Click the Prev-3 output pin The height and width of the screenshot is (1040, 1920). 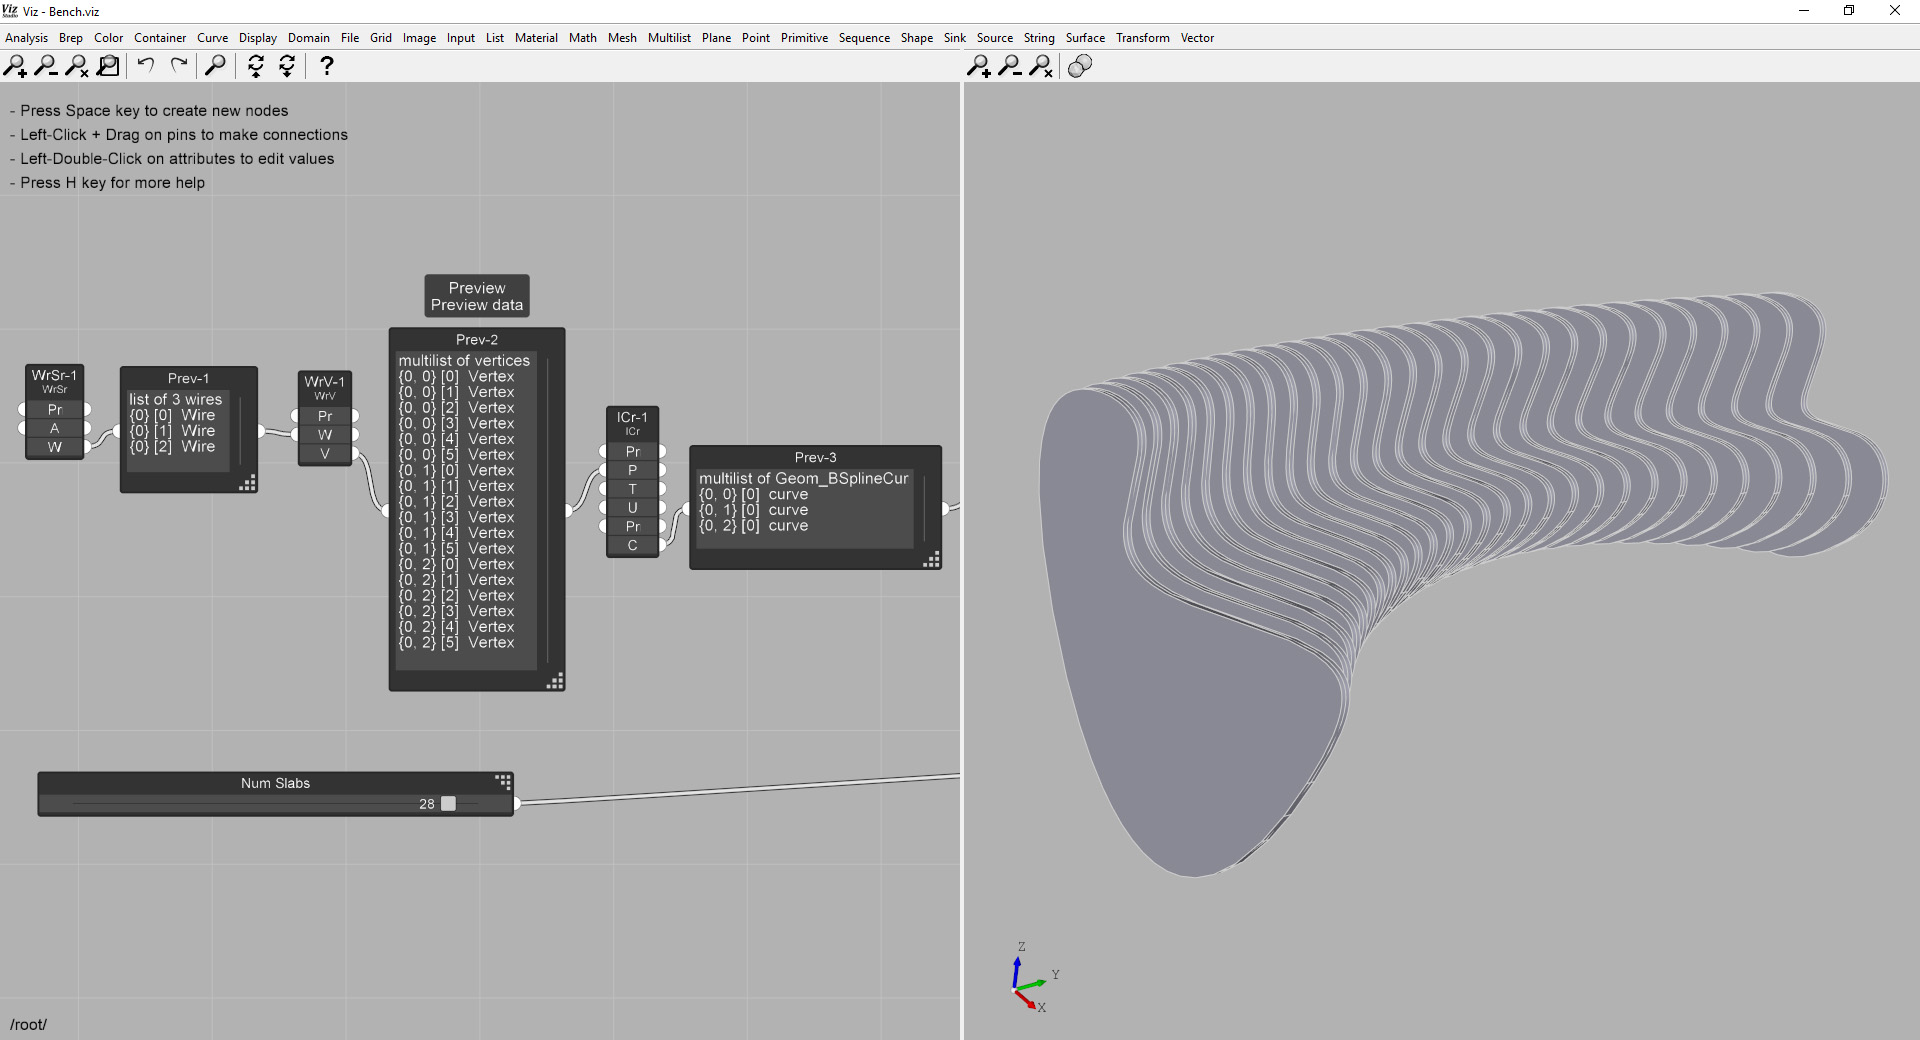944,509
